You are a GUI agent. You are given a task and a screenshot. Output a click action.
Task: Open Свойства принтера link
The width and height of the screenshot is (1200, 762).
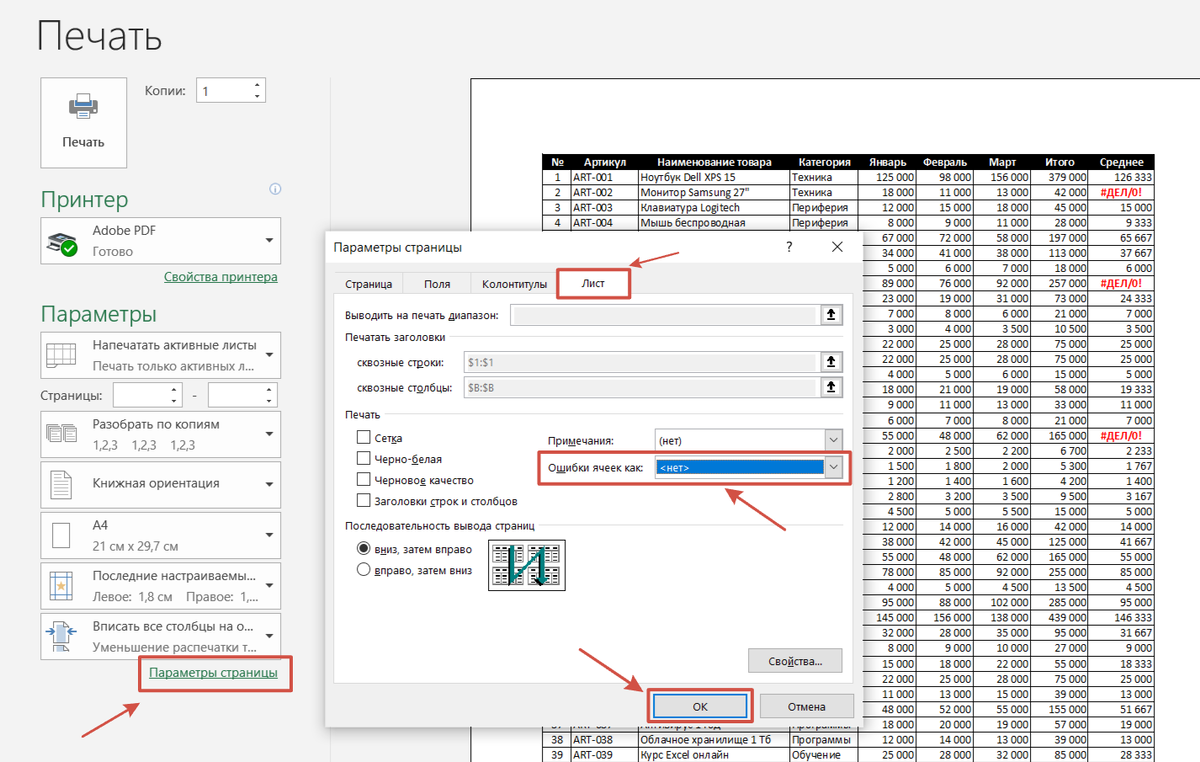[220, 277]
